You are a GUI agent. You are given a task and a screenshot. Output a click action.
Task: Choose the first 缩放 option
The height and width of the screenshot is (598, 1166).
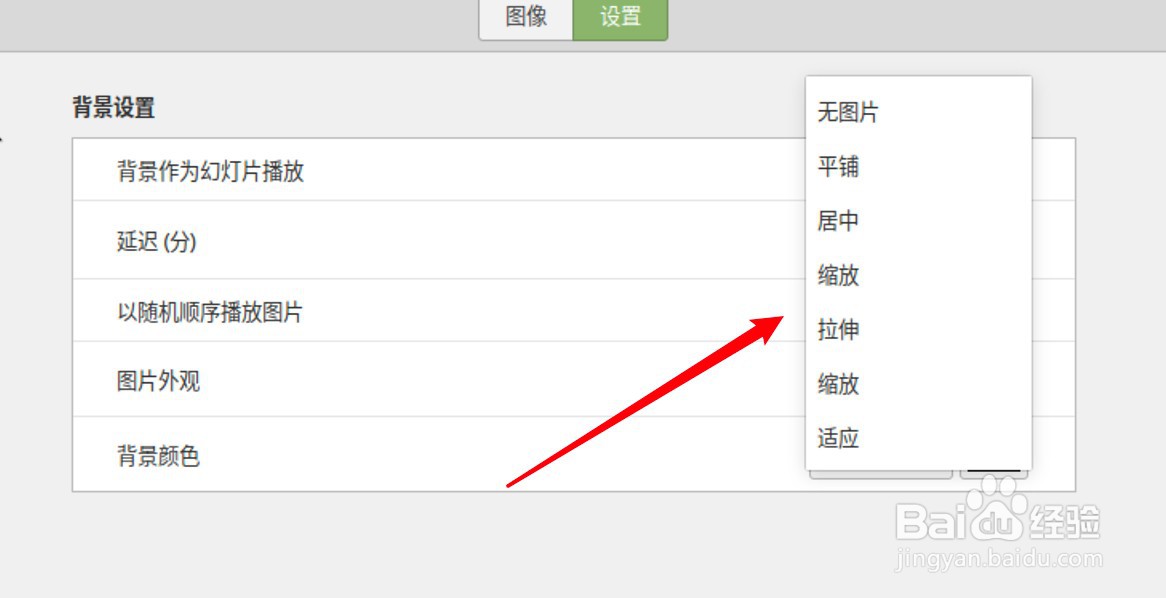tap(838, 276)
